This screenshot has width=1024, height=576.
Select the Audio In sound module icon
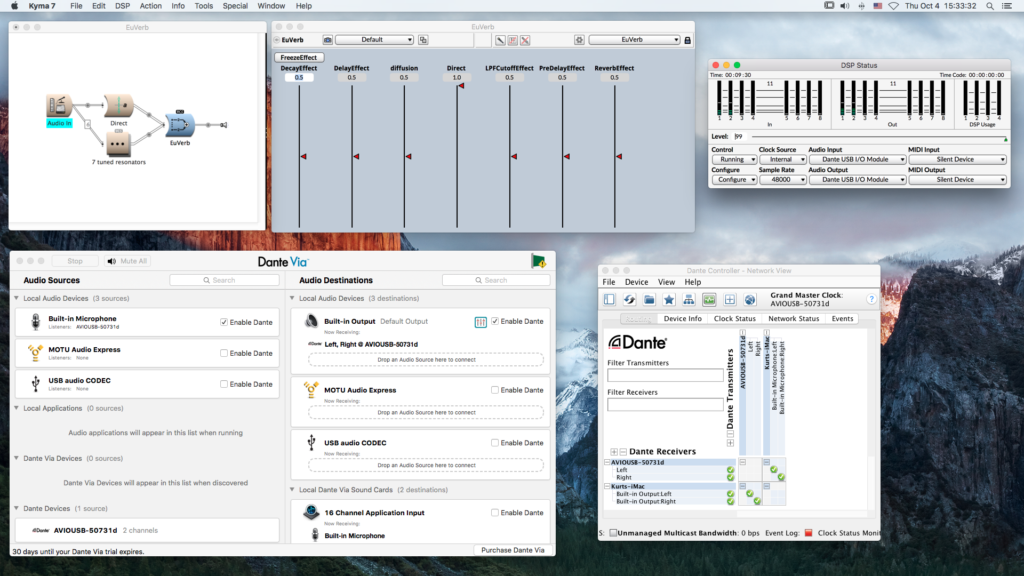(x=59, y=106)
